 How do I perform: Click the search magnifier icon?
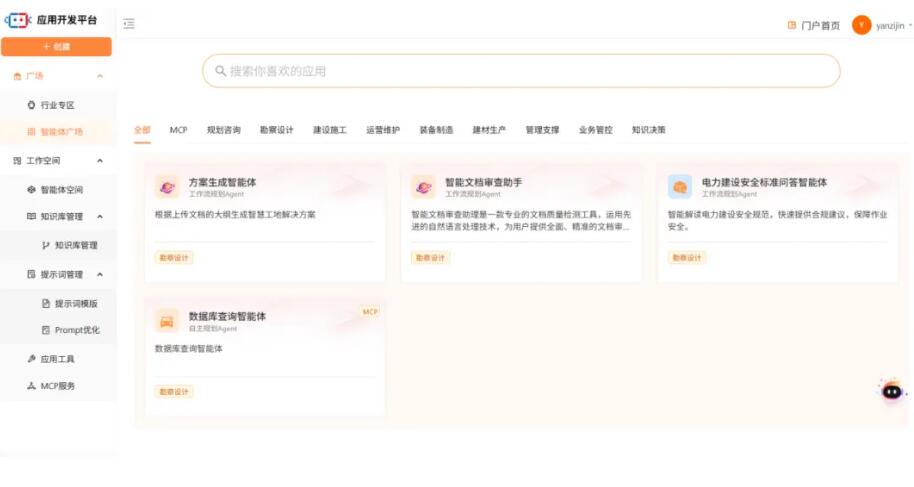[x=220, y=71]
